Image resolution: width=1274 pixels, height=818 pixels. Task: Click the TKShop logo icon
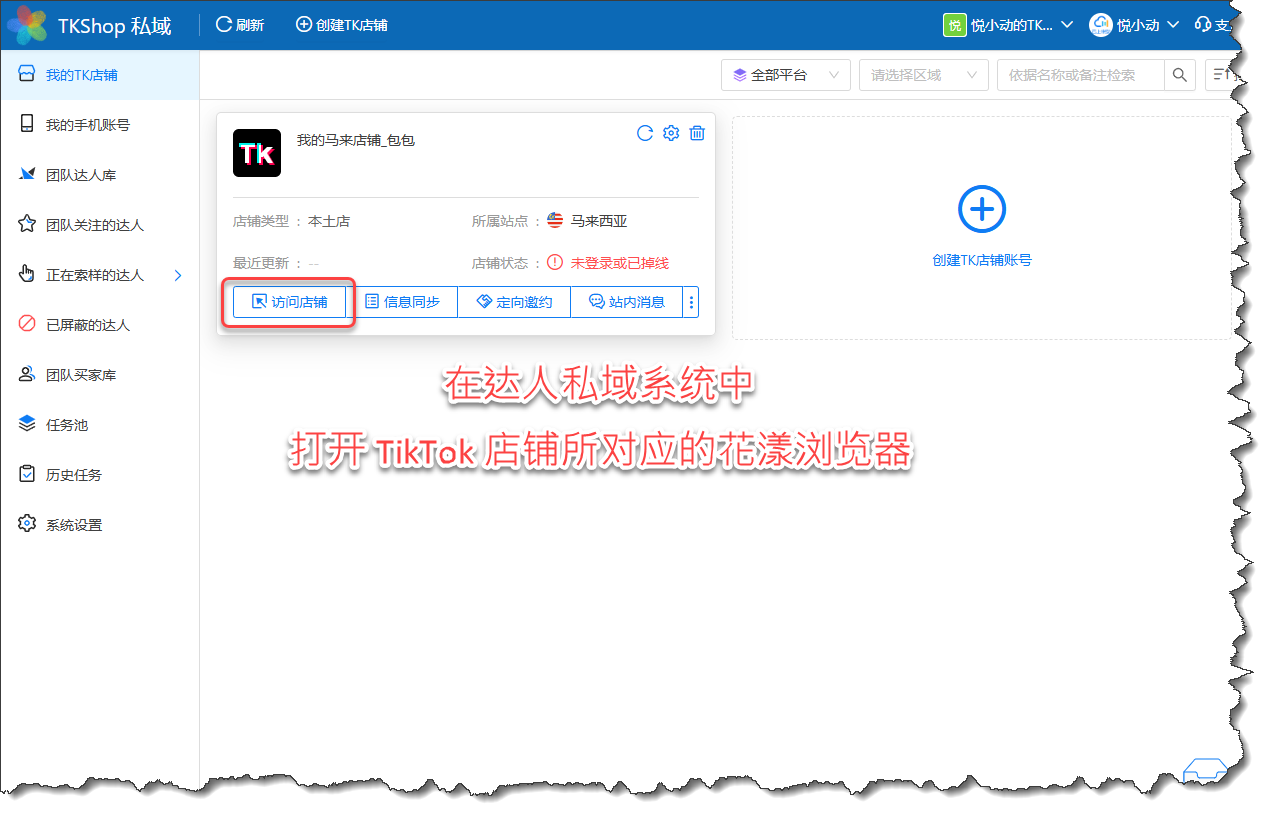pyautogui.click(x=26, y=25)
